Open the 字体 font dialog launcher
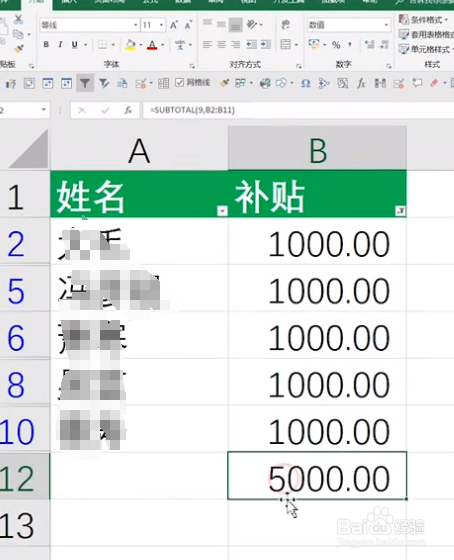The height and width of the screenshot is (560, 454). coord(192,66)
